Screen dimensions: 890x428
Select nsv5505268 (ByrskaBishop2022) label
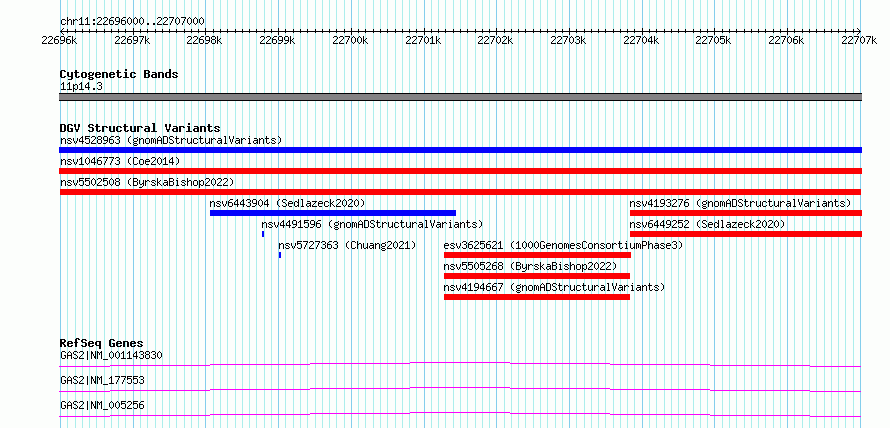tap(530, 266)
